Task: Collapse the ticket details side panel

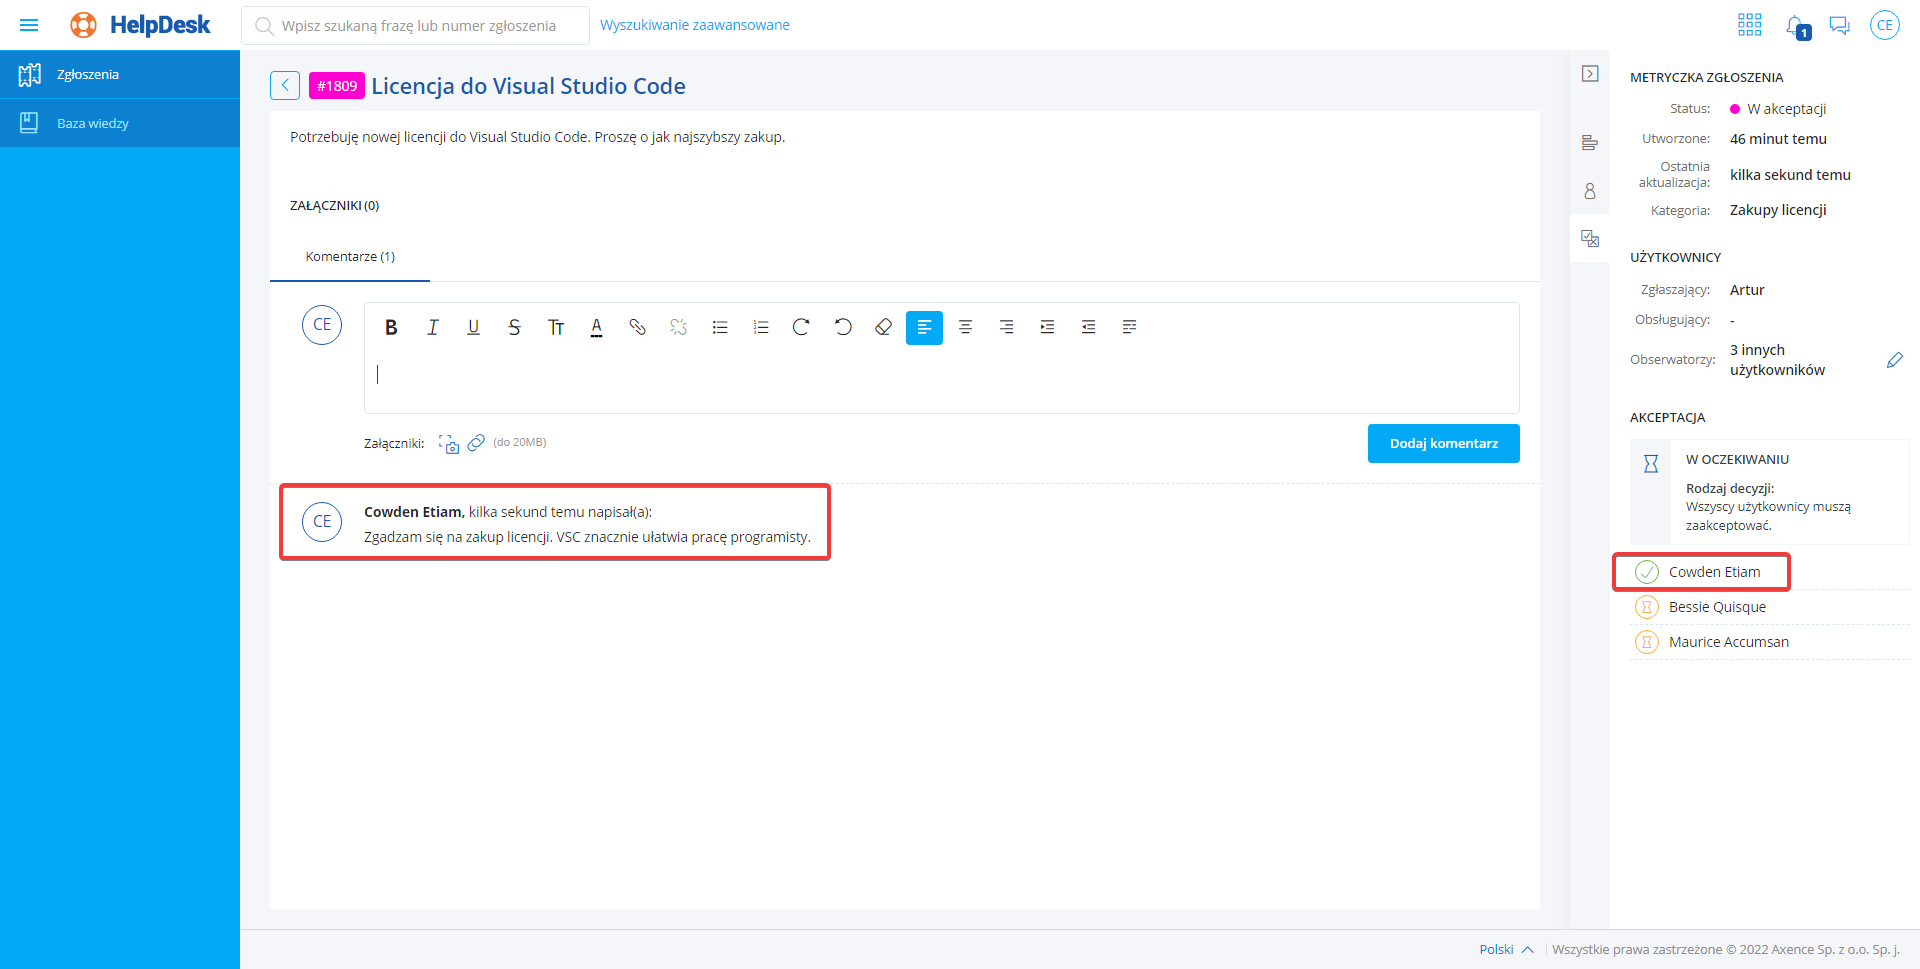Action: [x=1590, y=74]
